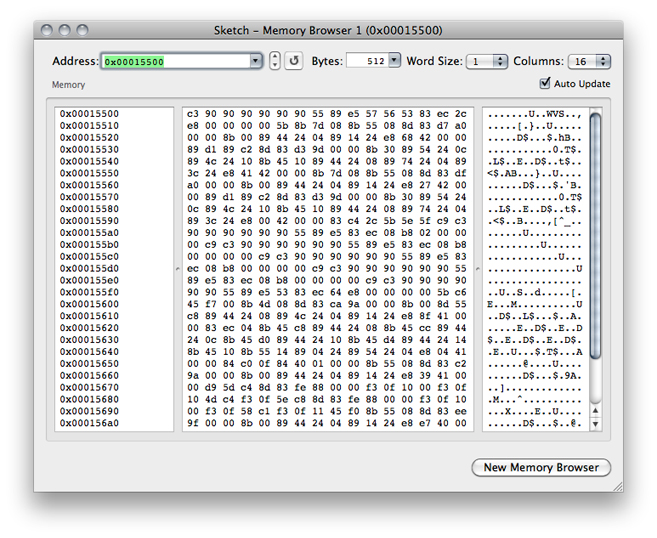Select address row 0x000155b0

click(x=89, y=245)
